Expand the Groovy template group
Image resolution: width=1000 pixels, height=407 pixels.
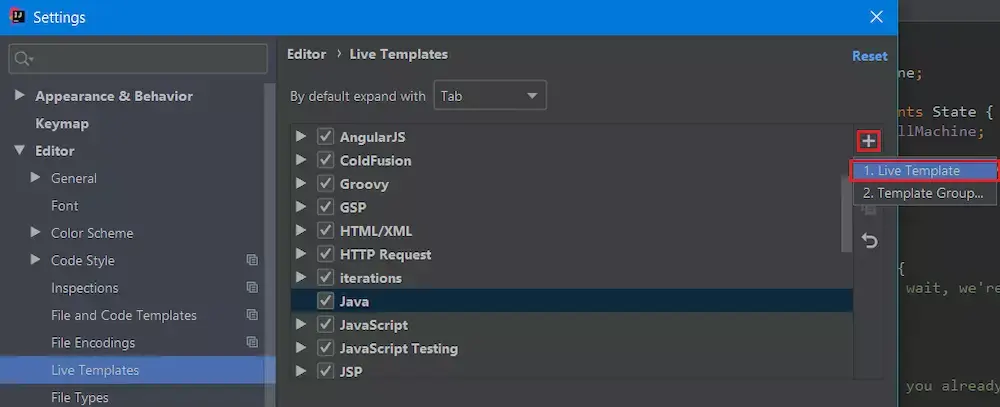(302, 184)
